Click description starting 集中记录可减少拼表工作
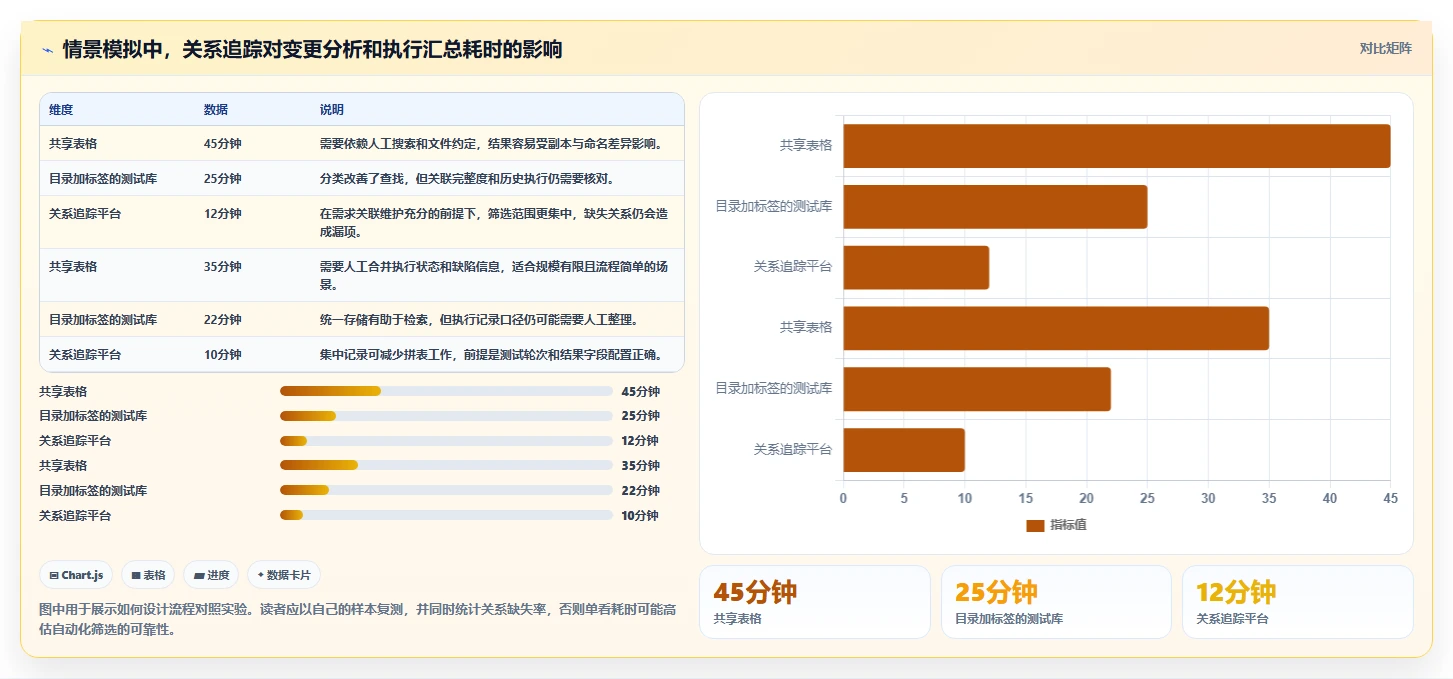 click(x=492, y=355)
